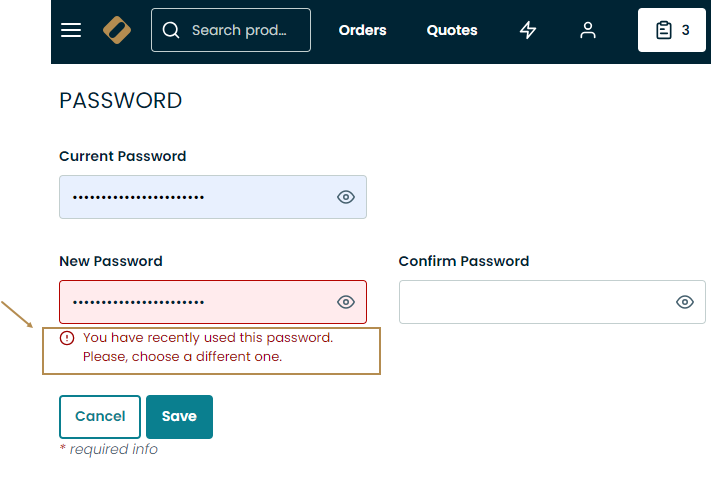Toggle visibility of Confirm Password field
The image size is (711, 492).
click(x=685, y=302)
